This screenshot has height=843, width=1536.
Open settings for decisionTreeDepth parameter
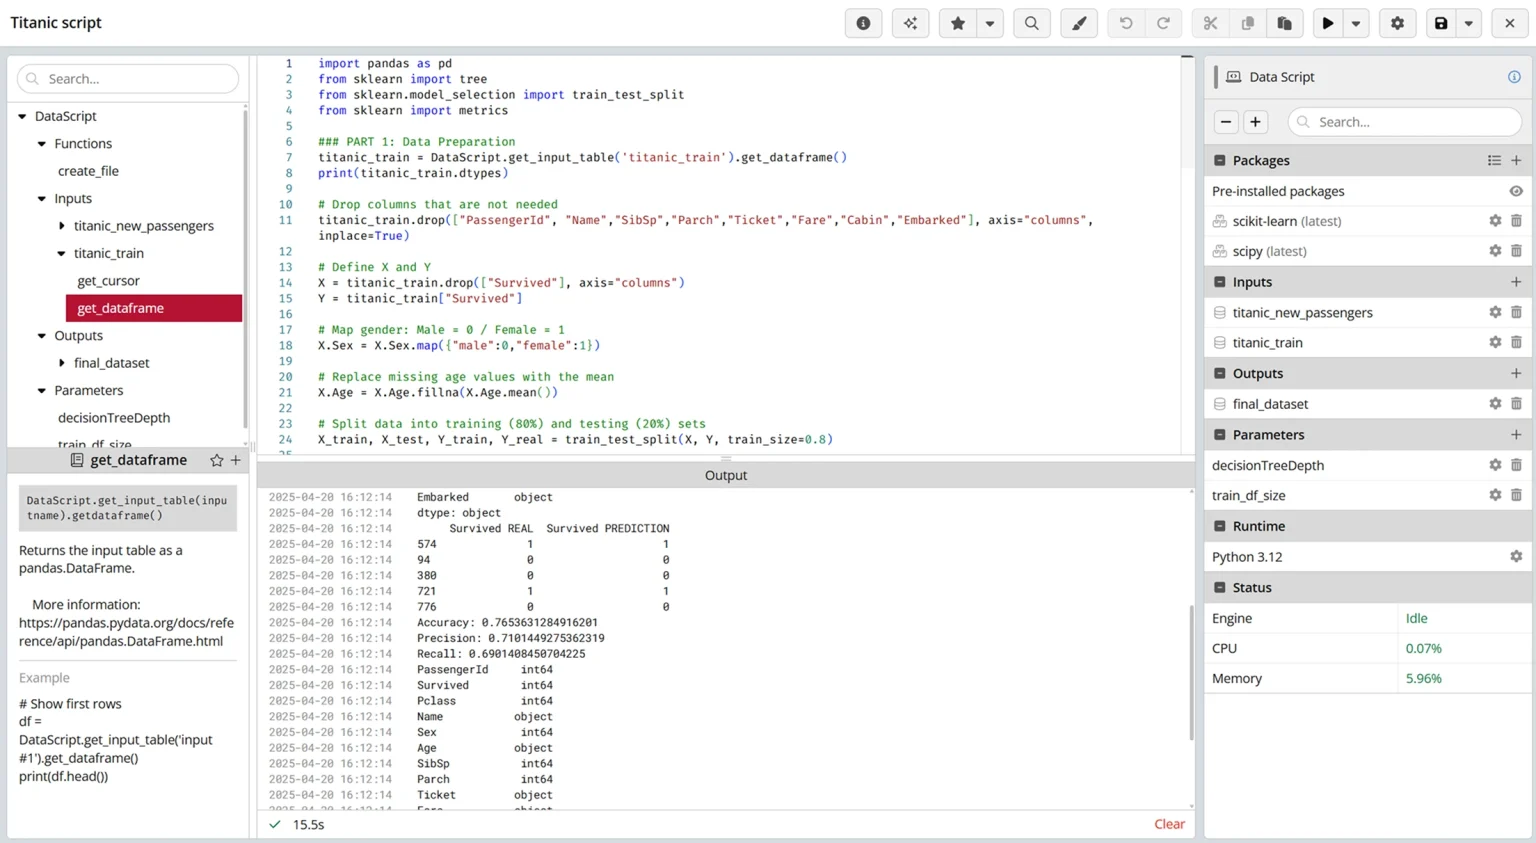(x=1495, y=465)
